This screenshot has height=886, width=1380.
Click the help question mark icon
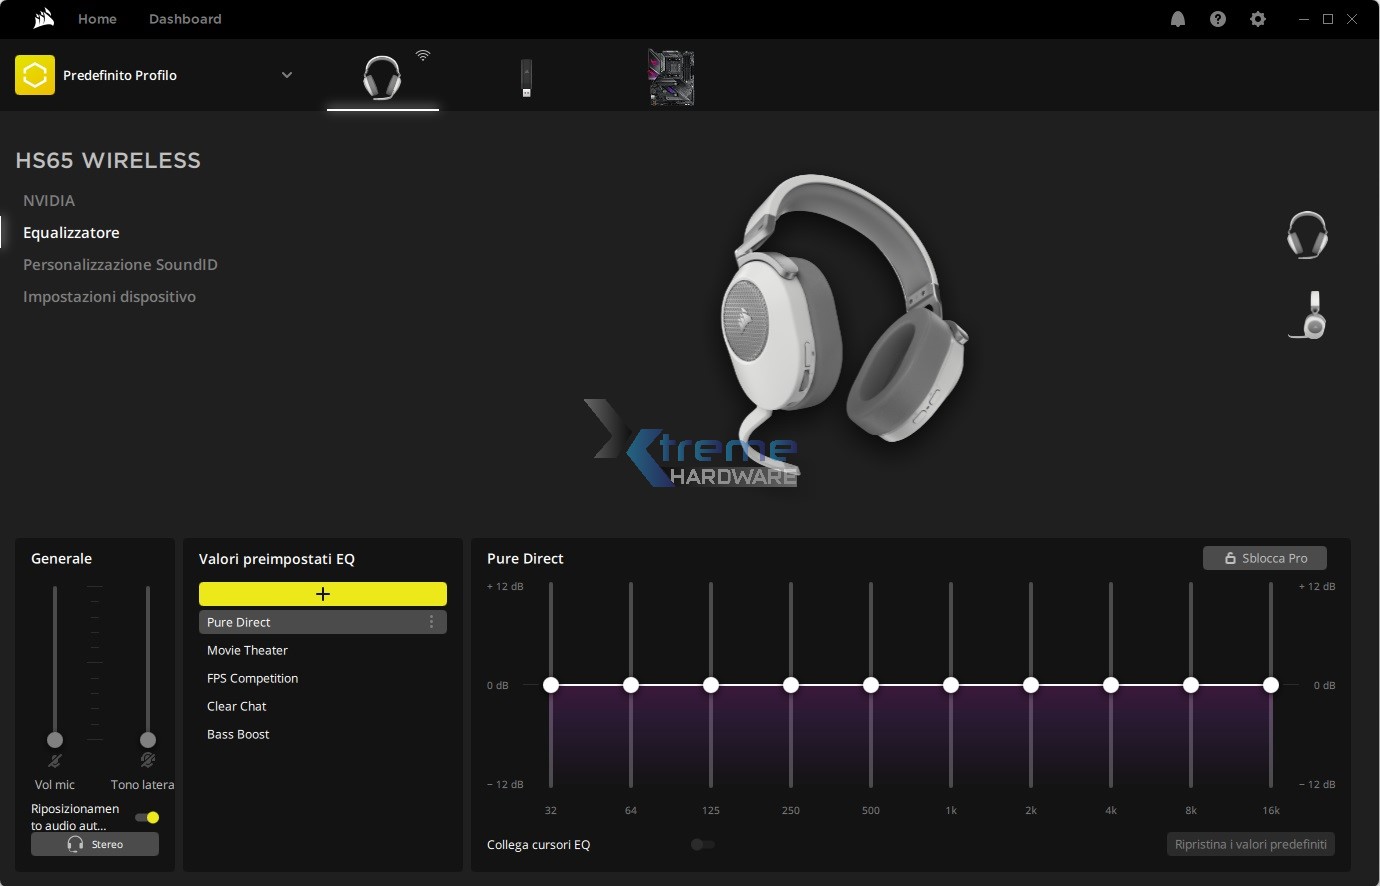click(1218, 19)
